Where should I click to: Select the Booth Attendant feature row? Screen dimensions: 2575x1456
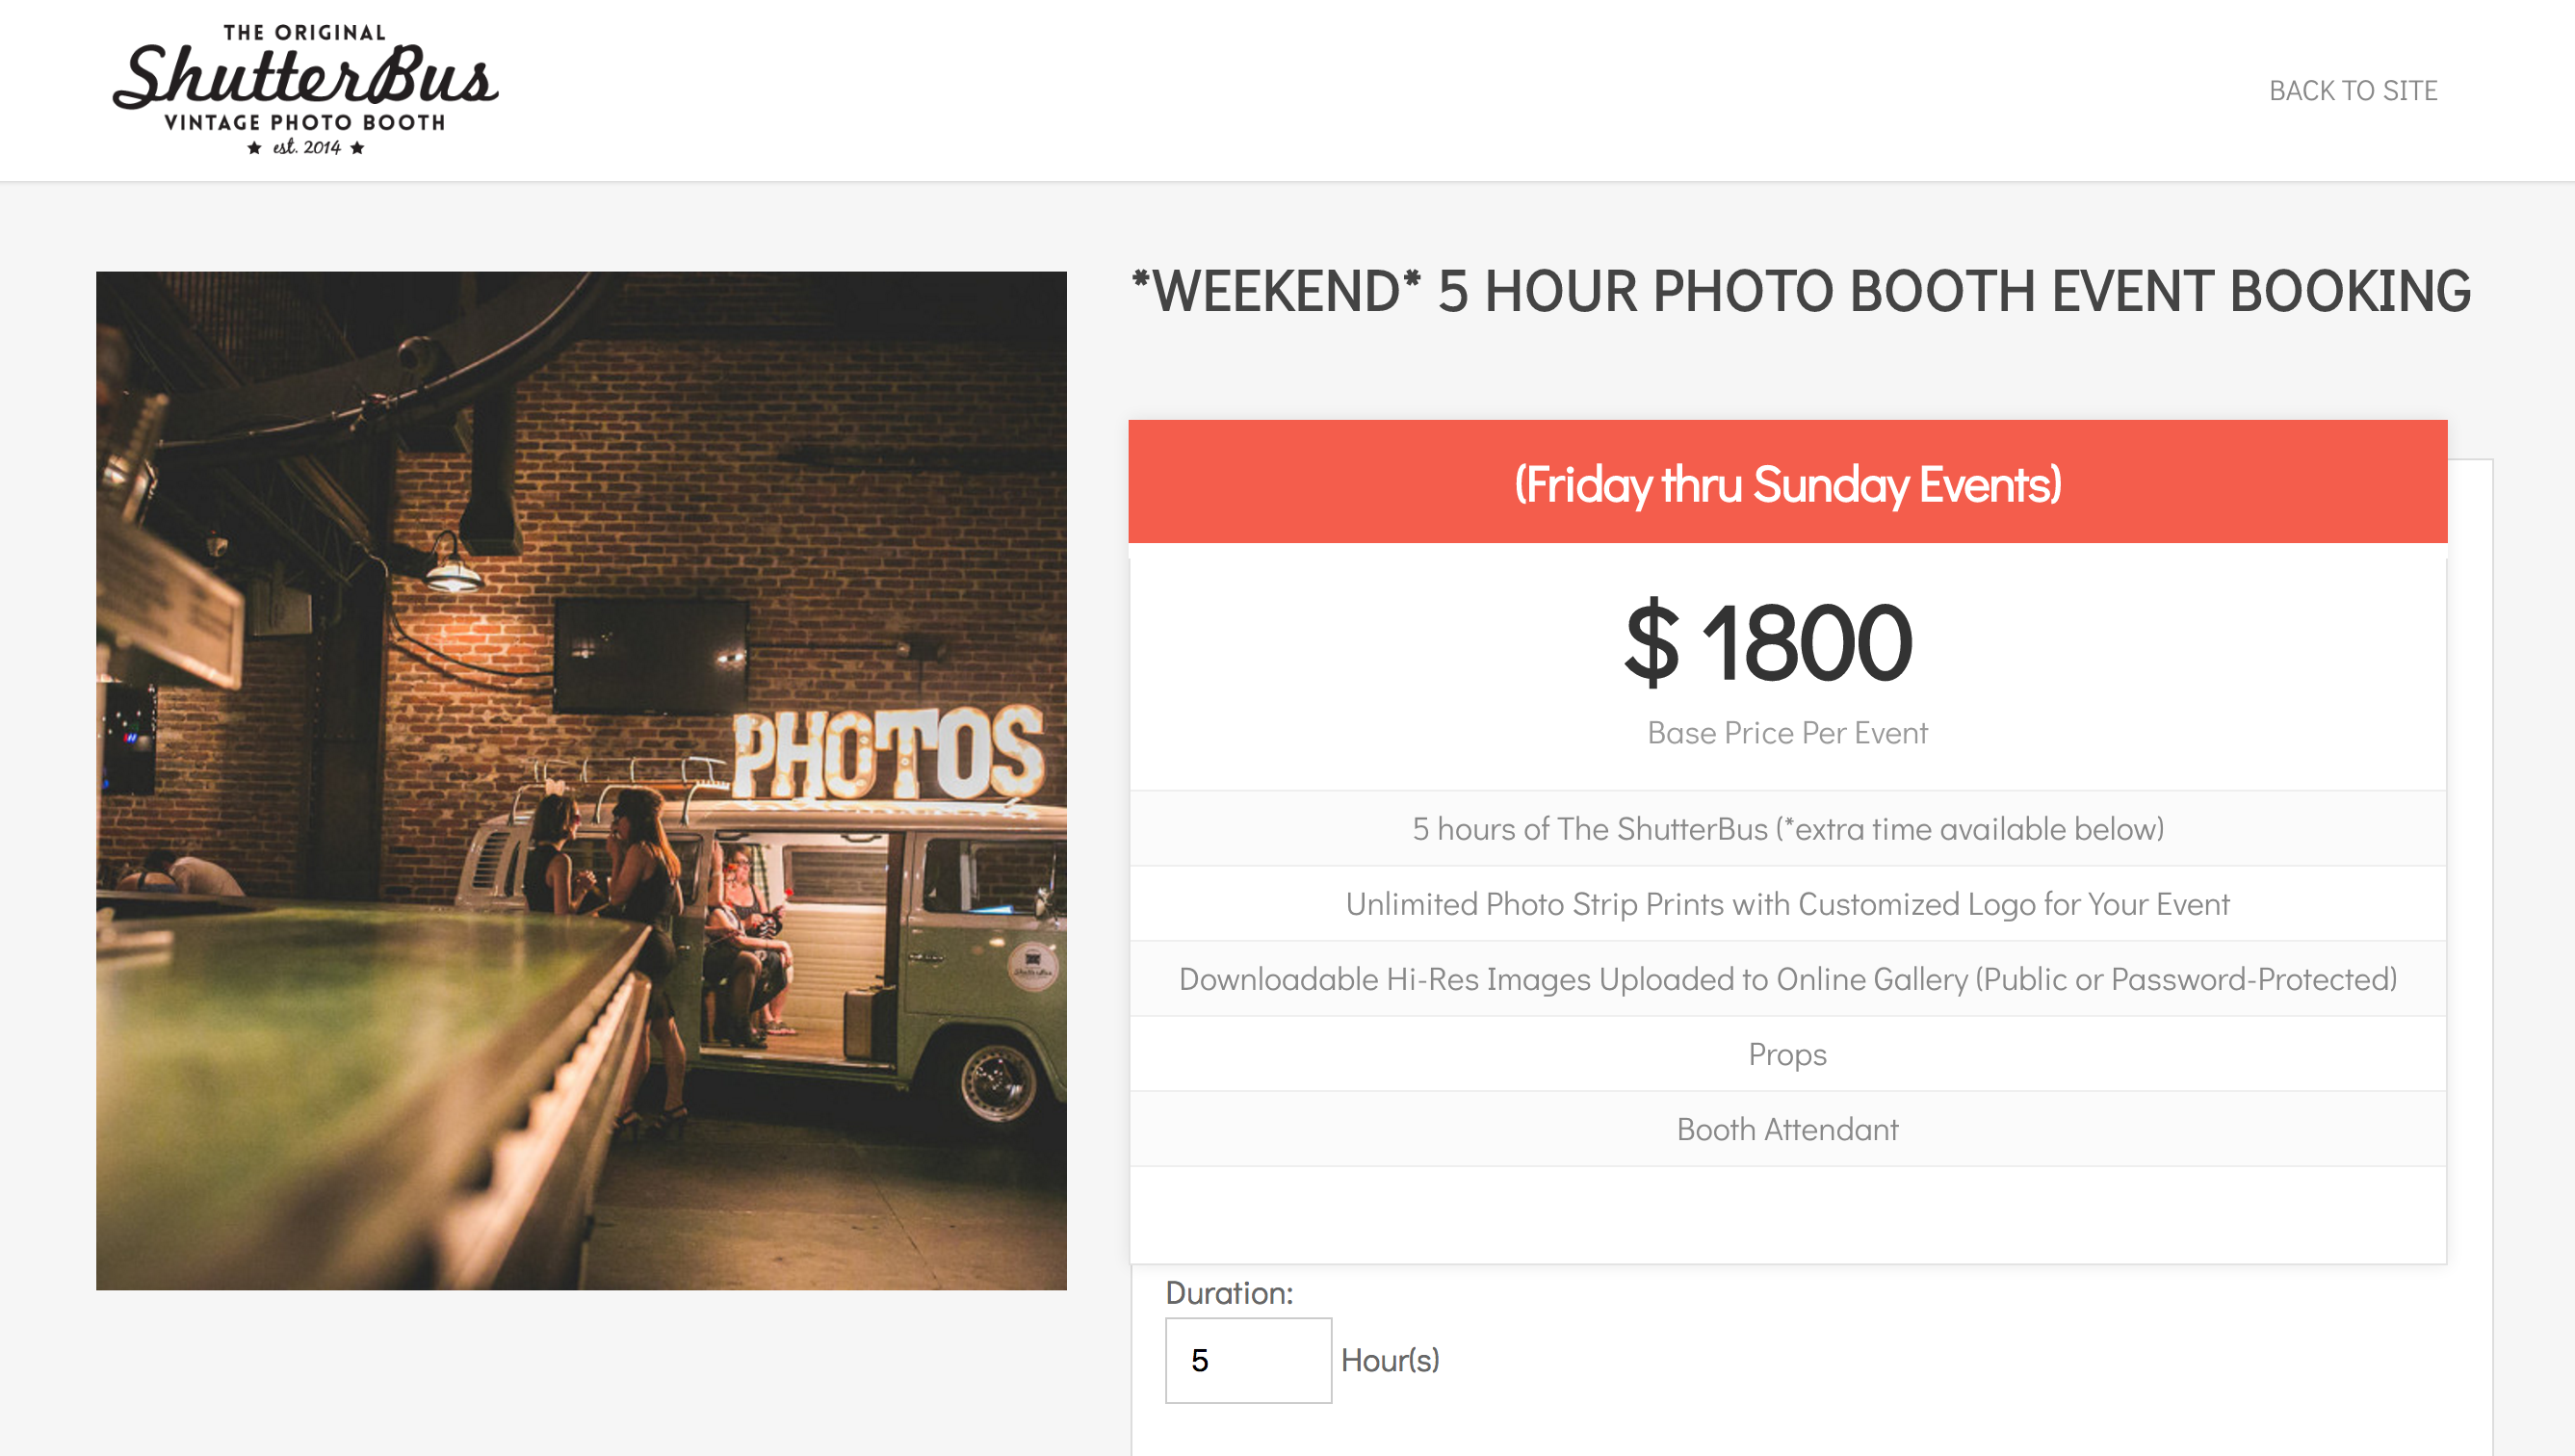[x=1787, y=1129]
